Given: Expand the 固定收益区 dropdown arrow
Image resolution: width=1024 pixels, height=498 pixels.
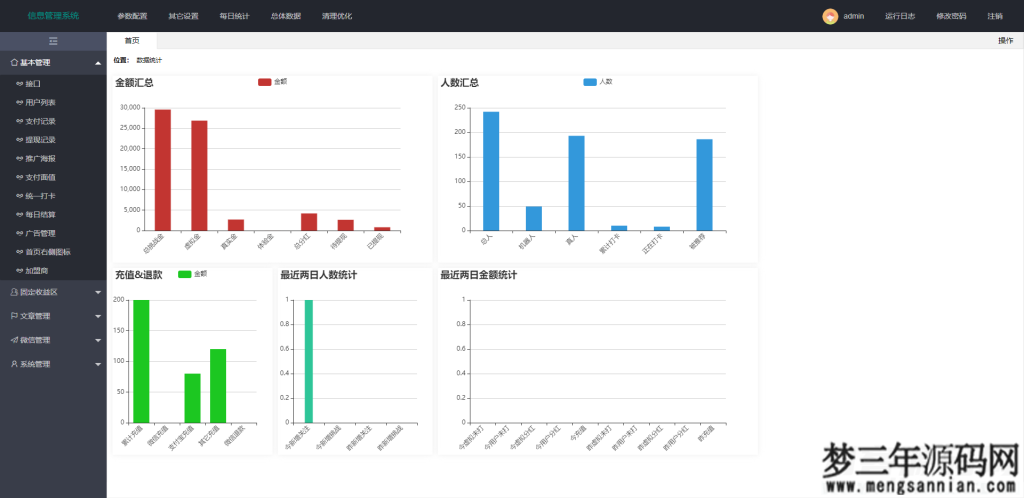Looking at the screenshot, I should (x=97, y=292).
